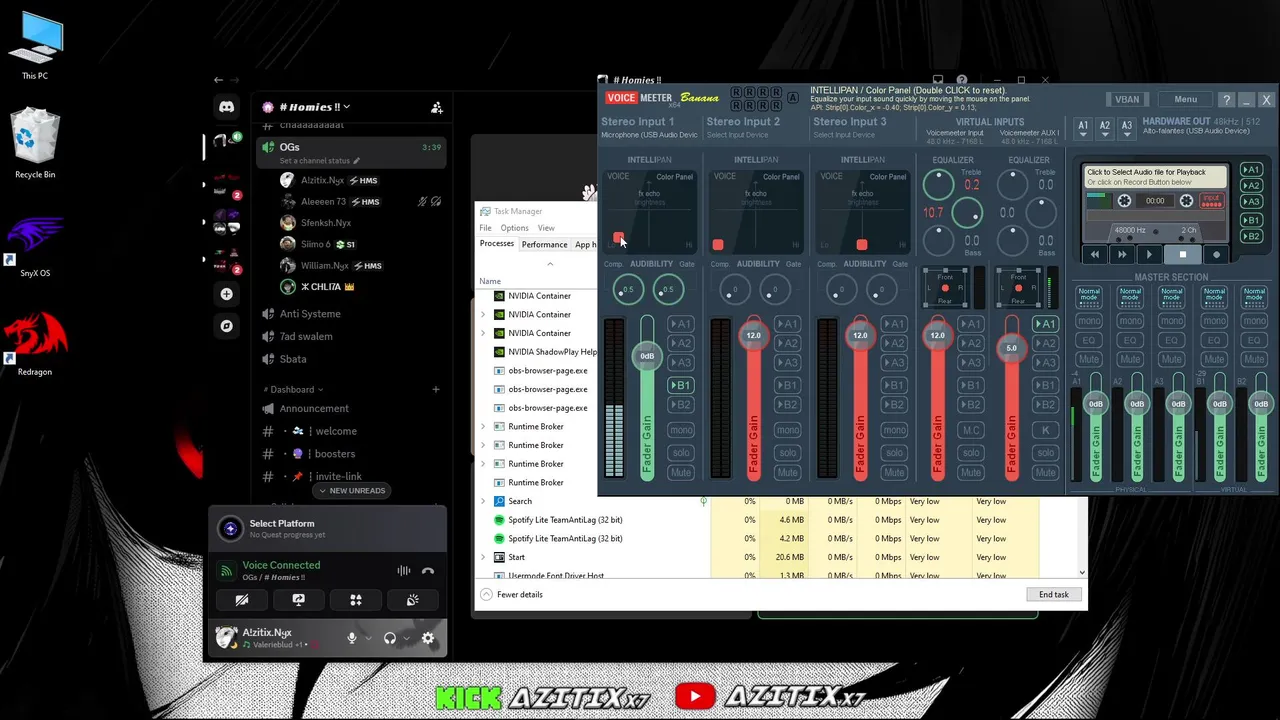
Task: Open Discord soundboard button
Action: 412,600
